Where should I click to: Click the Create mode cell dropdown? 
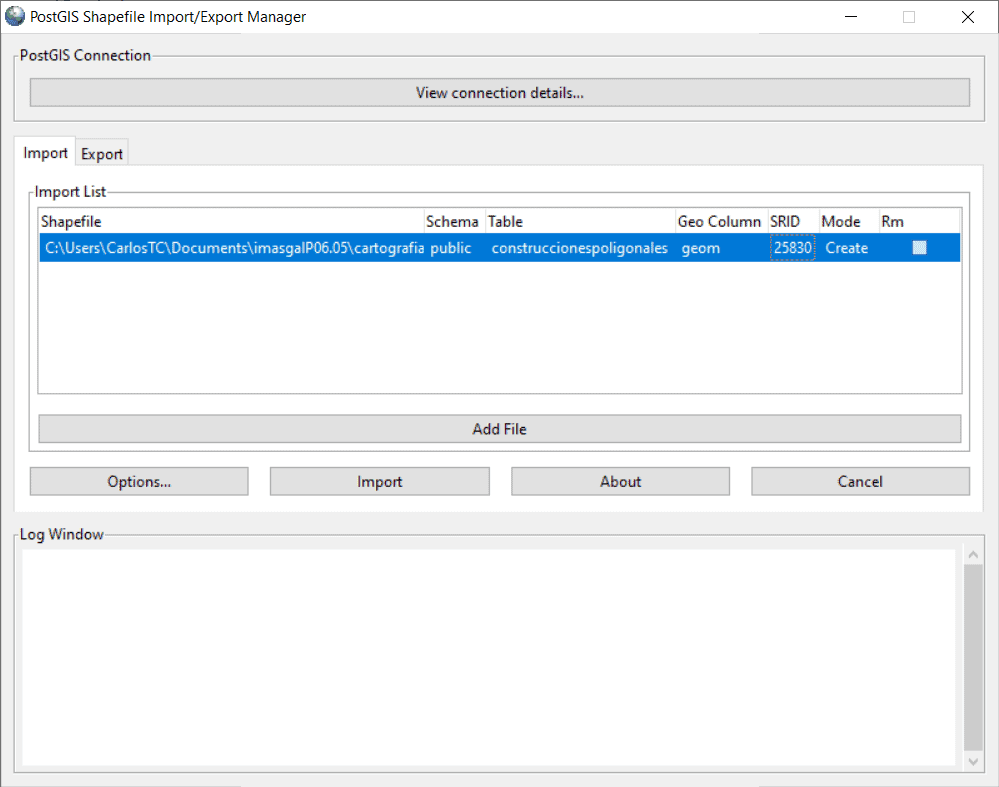[x=846, y=248]
